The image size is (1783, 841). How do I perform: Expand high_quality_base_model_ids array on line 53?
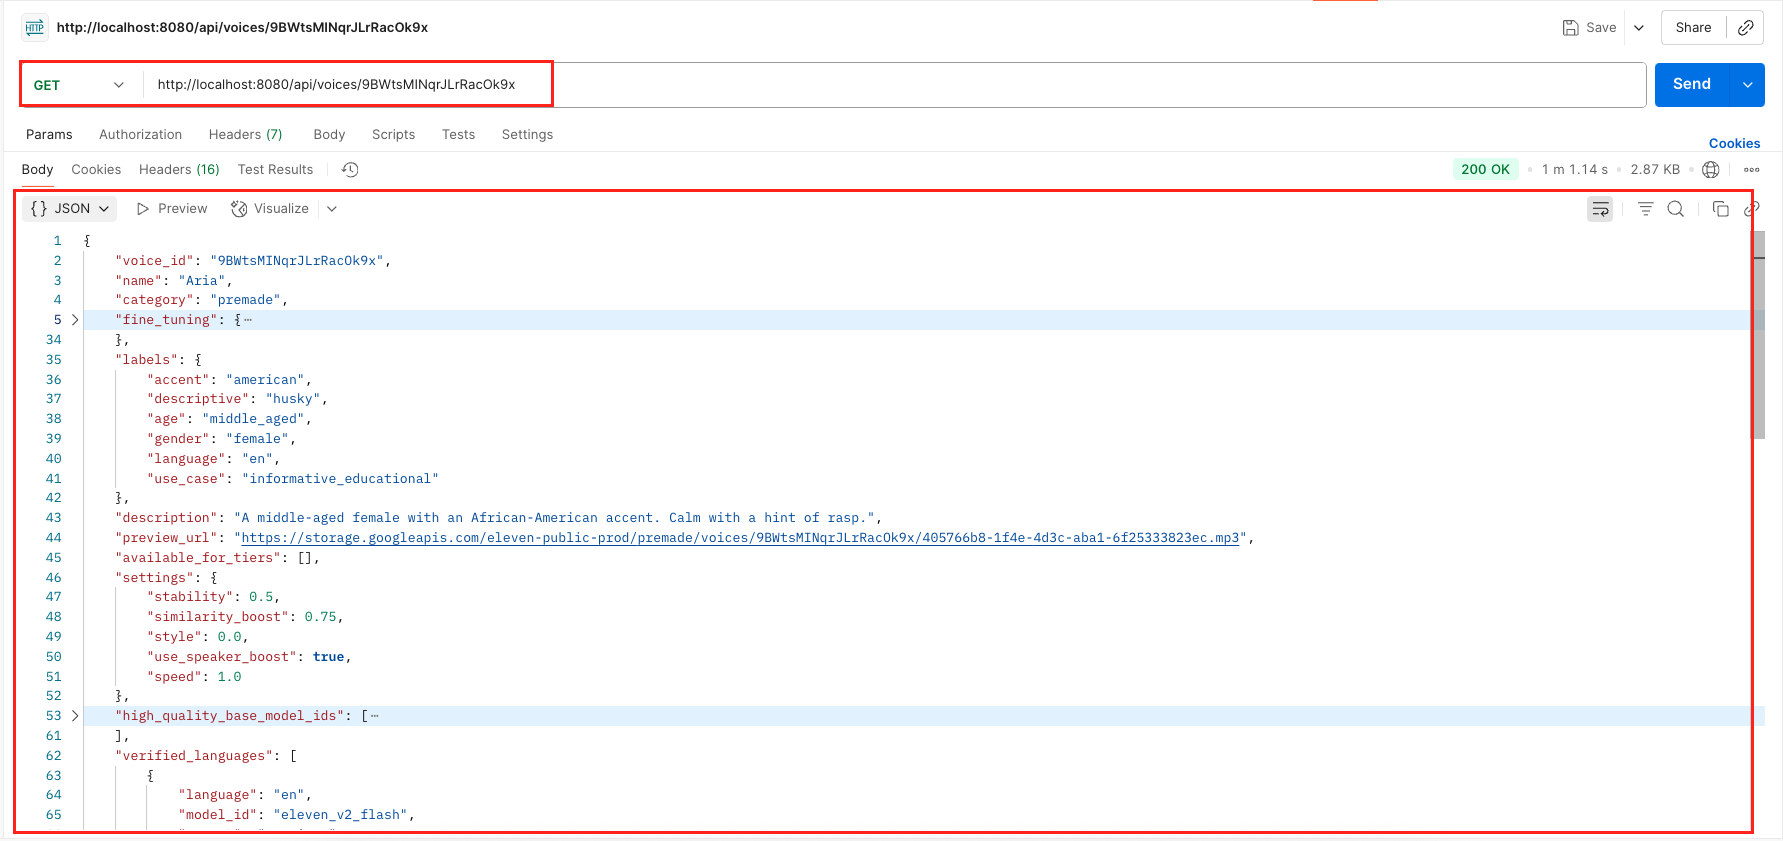click(74, 716)
